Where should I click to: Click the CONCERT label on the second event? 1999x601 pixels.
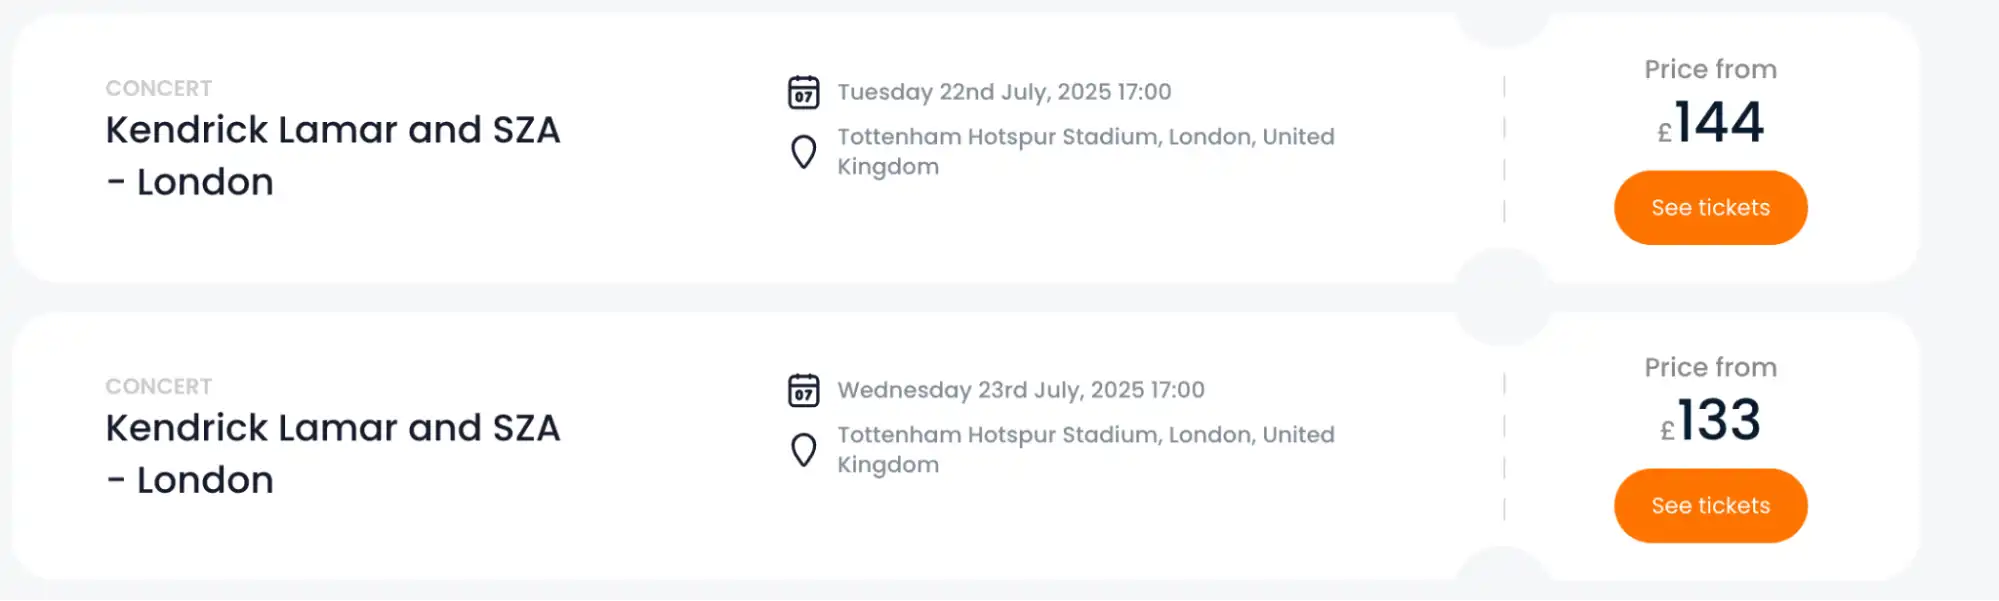tap(158, 386)
